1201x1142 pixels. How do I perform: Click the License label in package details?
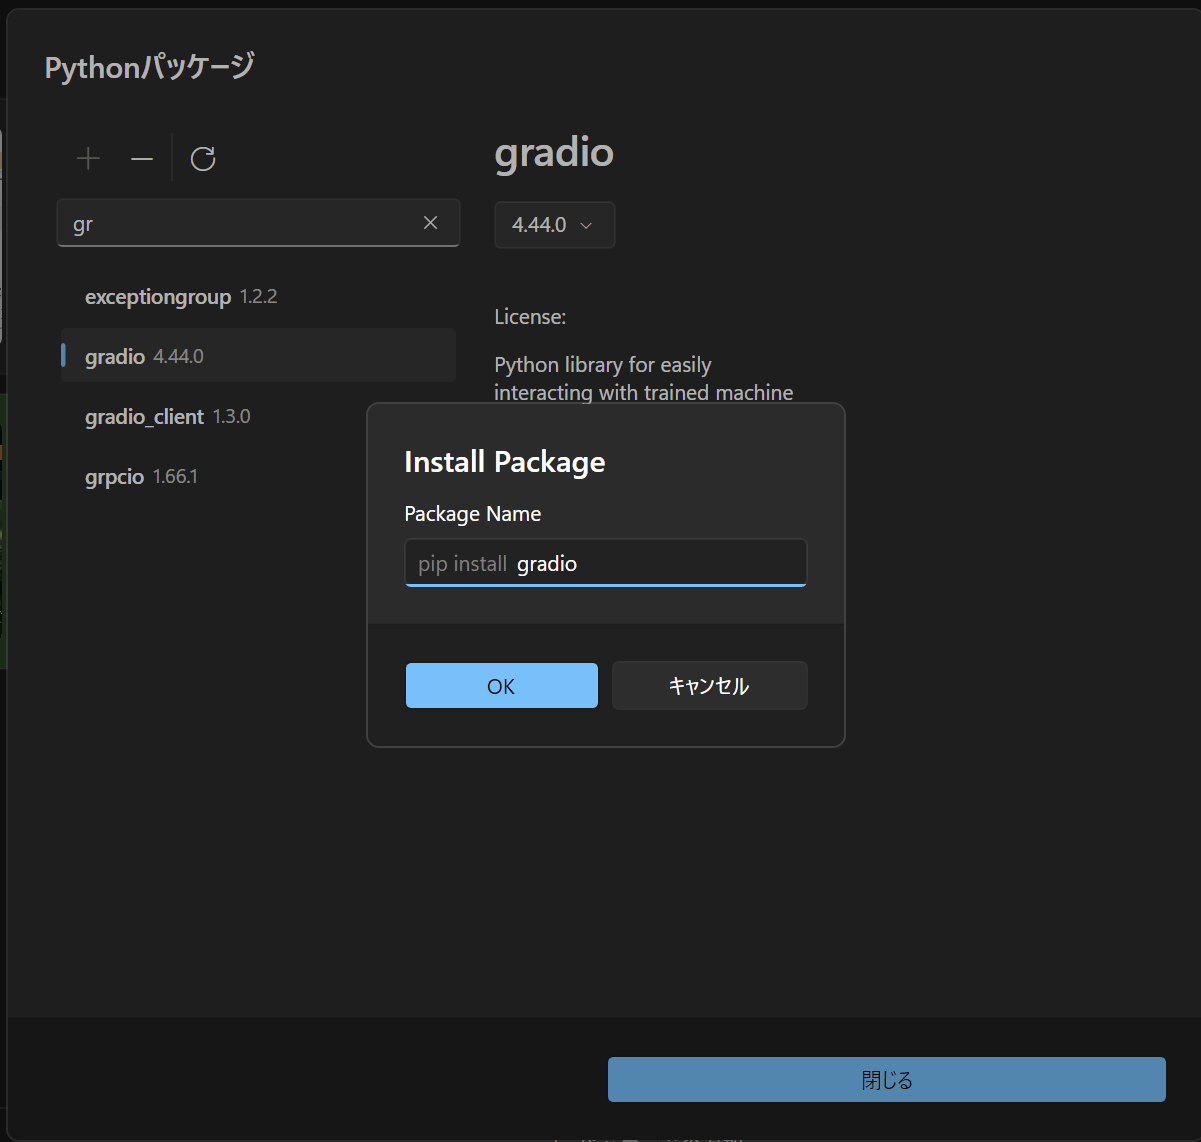pyautogui.click(x=530, y=317)
